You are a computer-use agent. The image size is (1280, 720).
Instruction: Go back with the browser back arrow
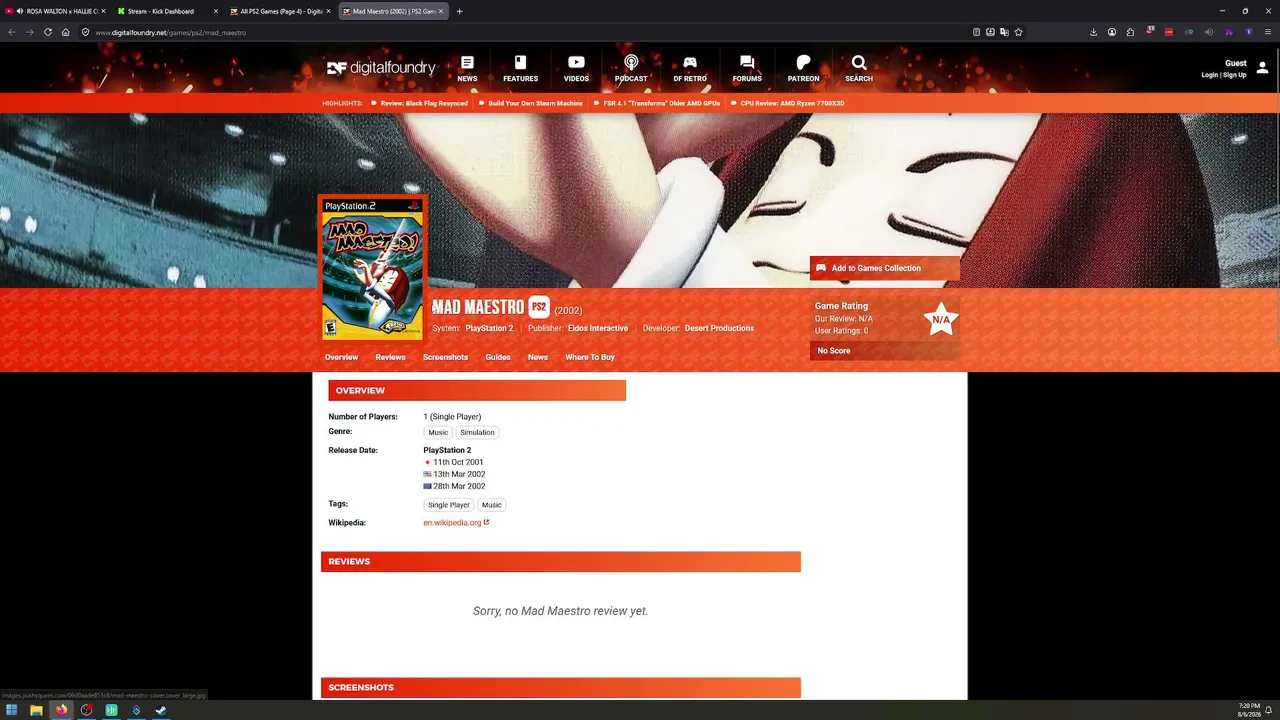(12, 32)
